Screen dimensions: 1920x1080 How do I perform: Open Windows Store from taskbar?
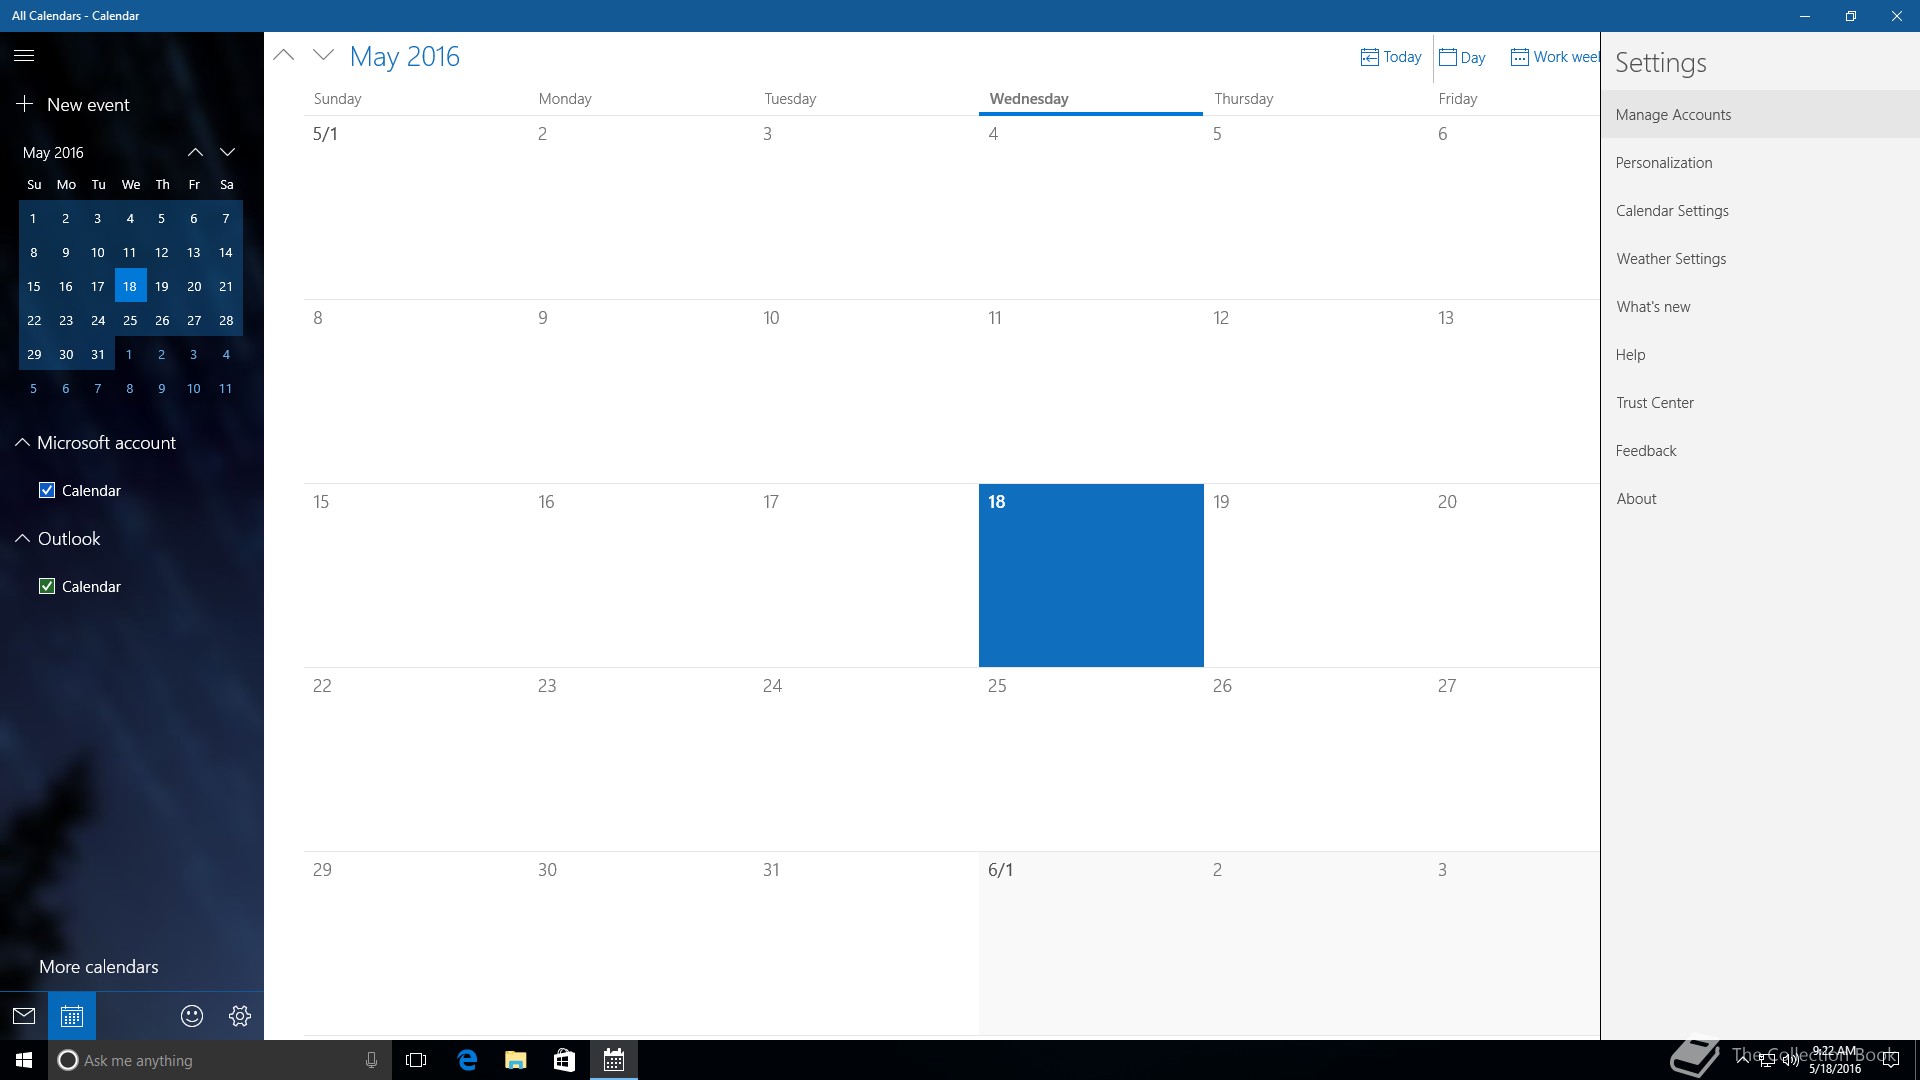point(564,1060)
